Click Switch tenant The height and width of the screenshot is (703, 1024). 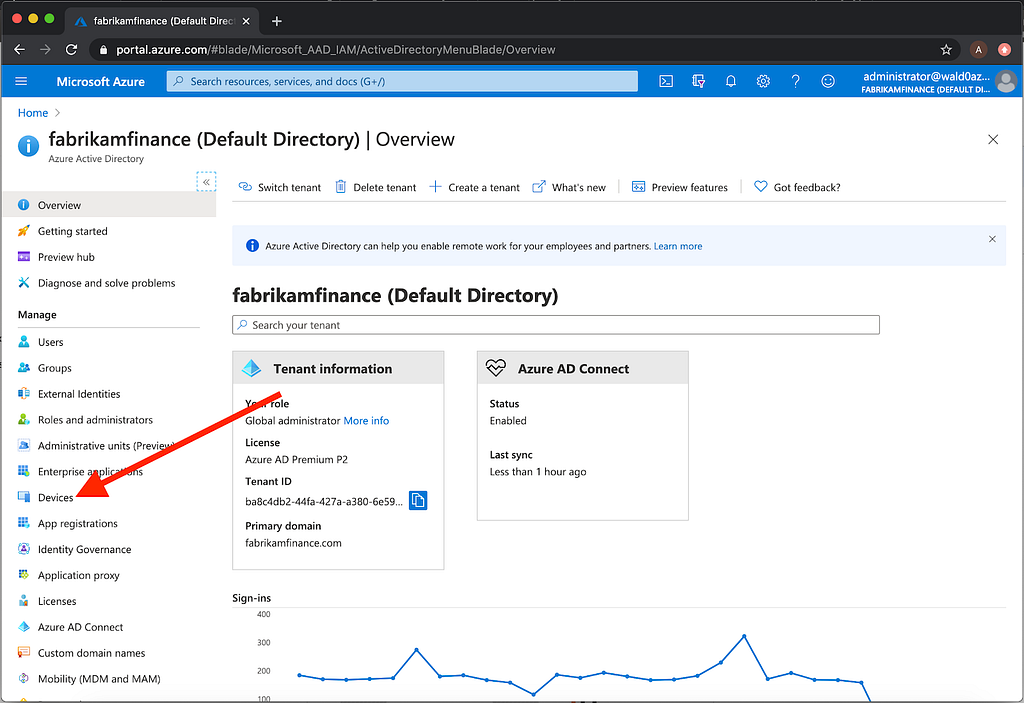click(280, 188)
